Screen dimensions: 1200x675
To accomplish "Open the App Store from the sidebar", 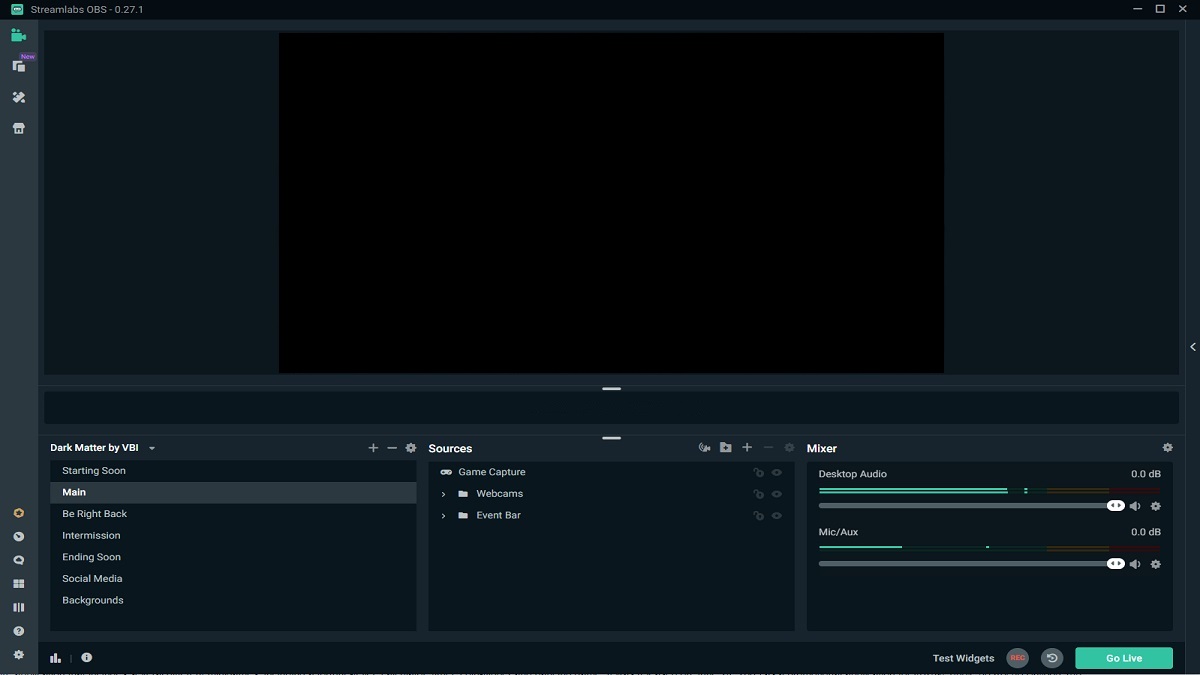I will 18,127.
